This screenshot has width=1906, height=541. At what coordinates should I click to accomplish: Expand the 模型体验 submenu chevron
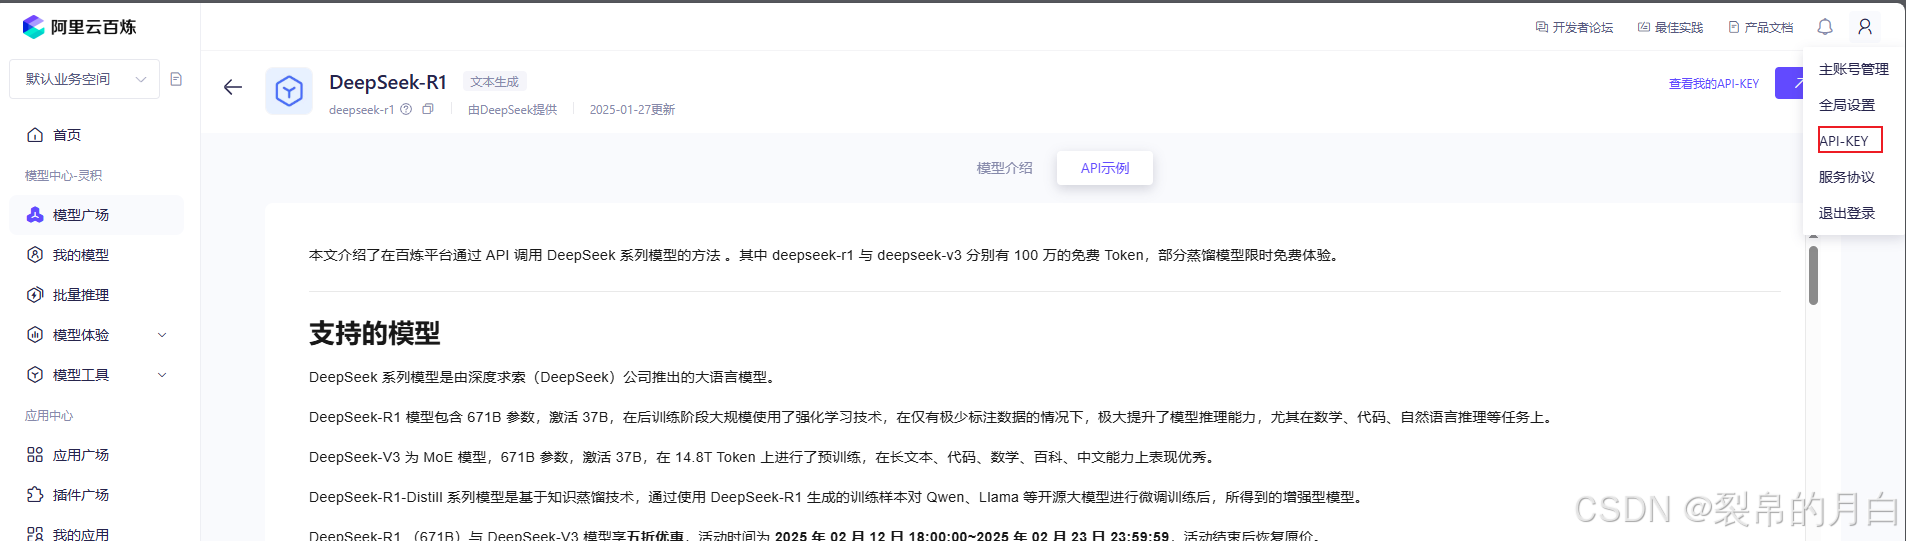click(x=162, y=335)
